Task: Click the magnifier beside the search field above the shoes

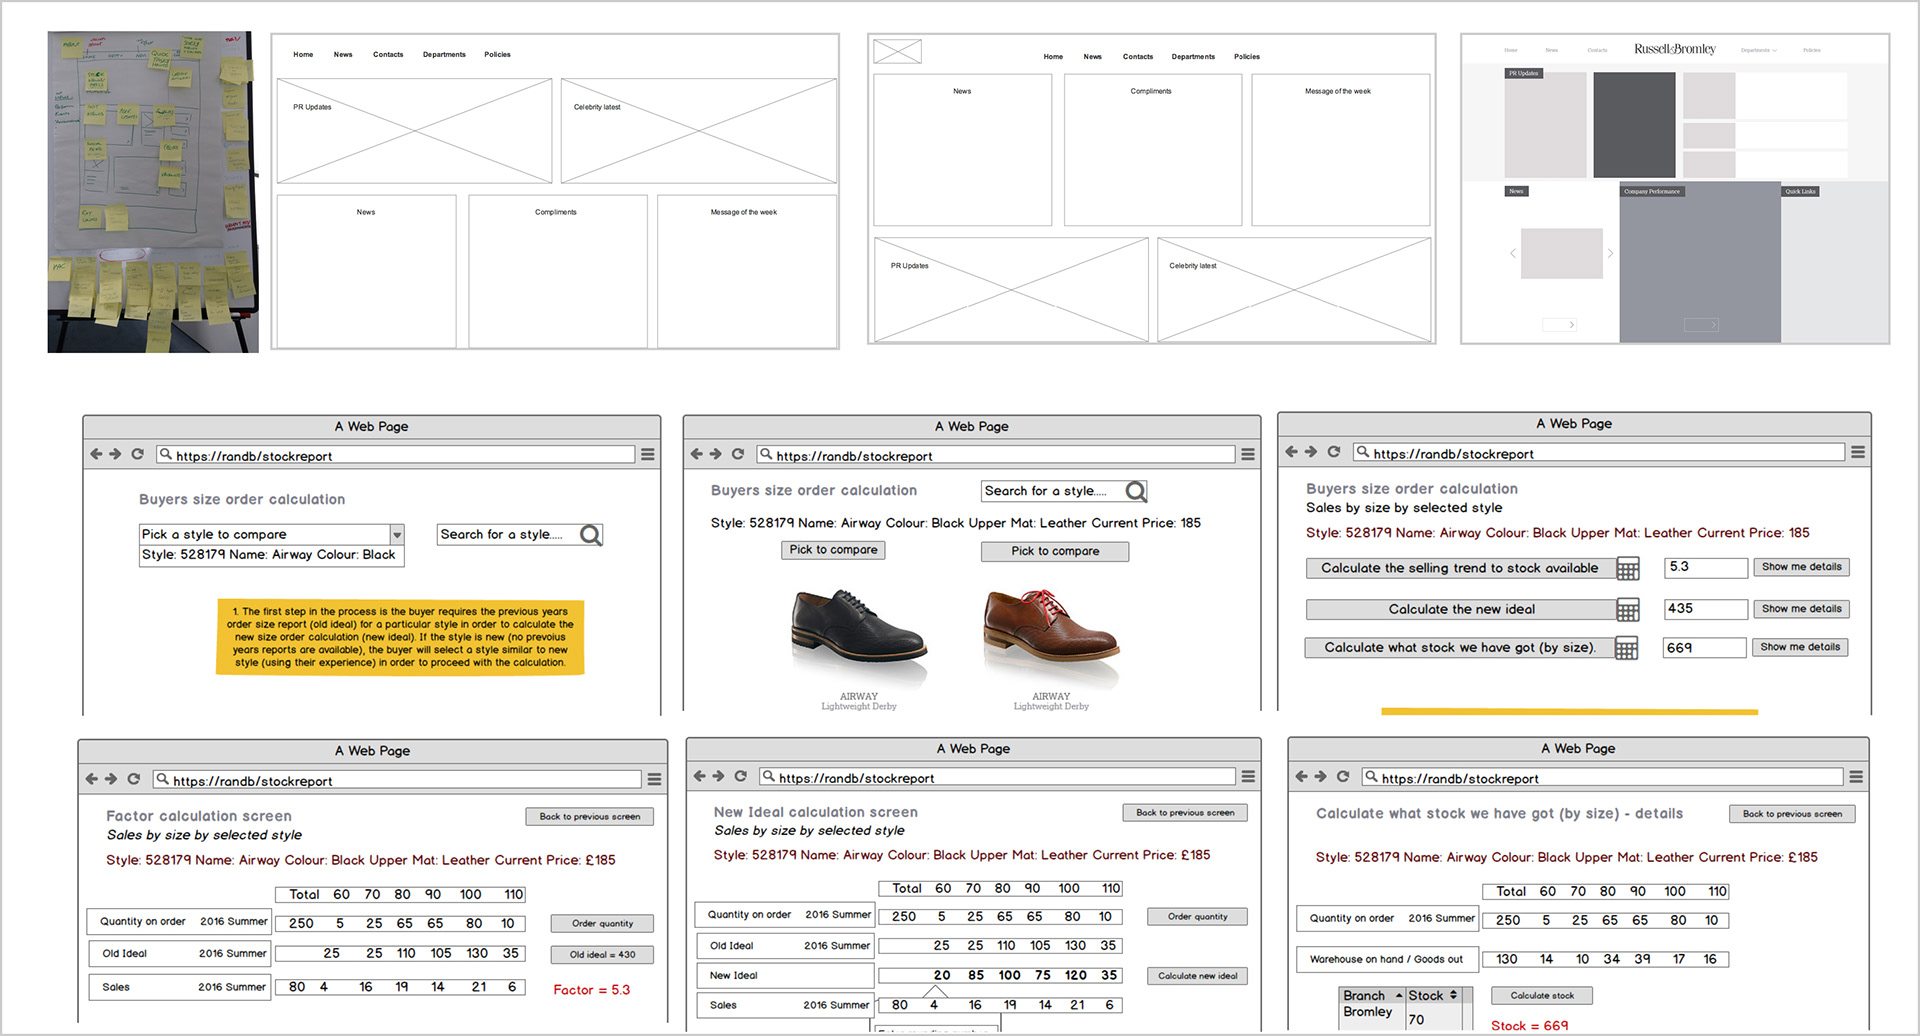Action: tap(1136, 491)
